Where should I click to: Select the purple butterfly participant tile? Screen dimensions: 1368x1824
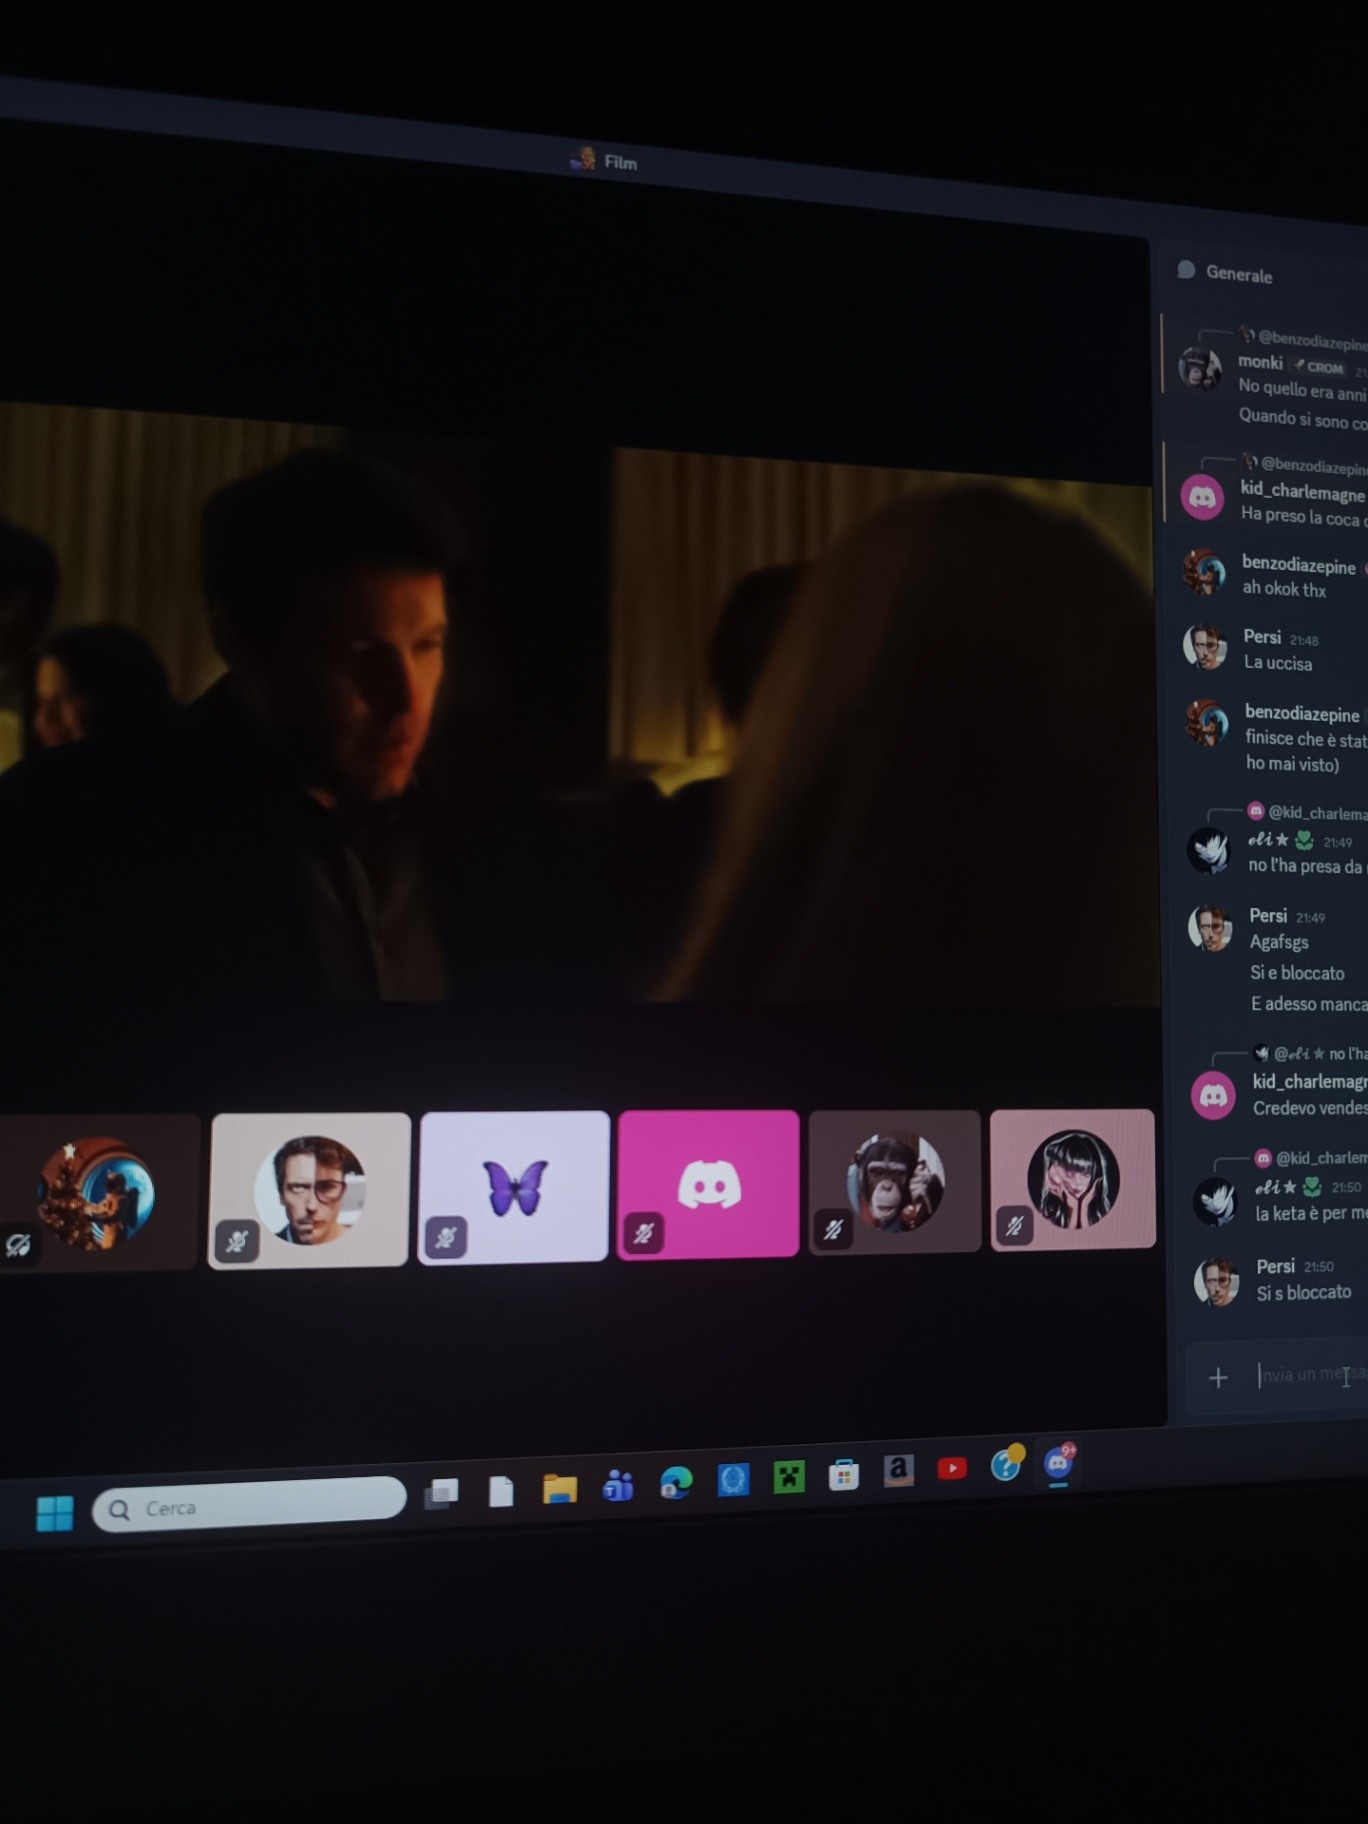coord(514,1186)
